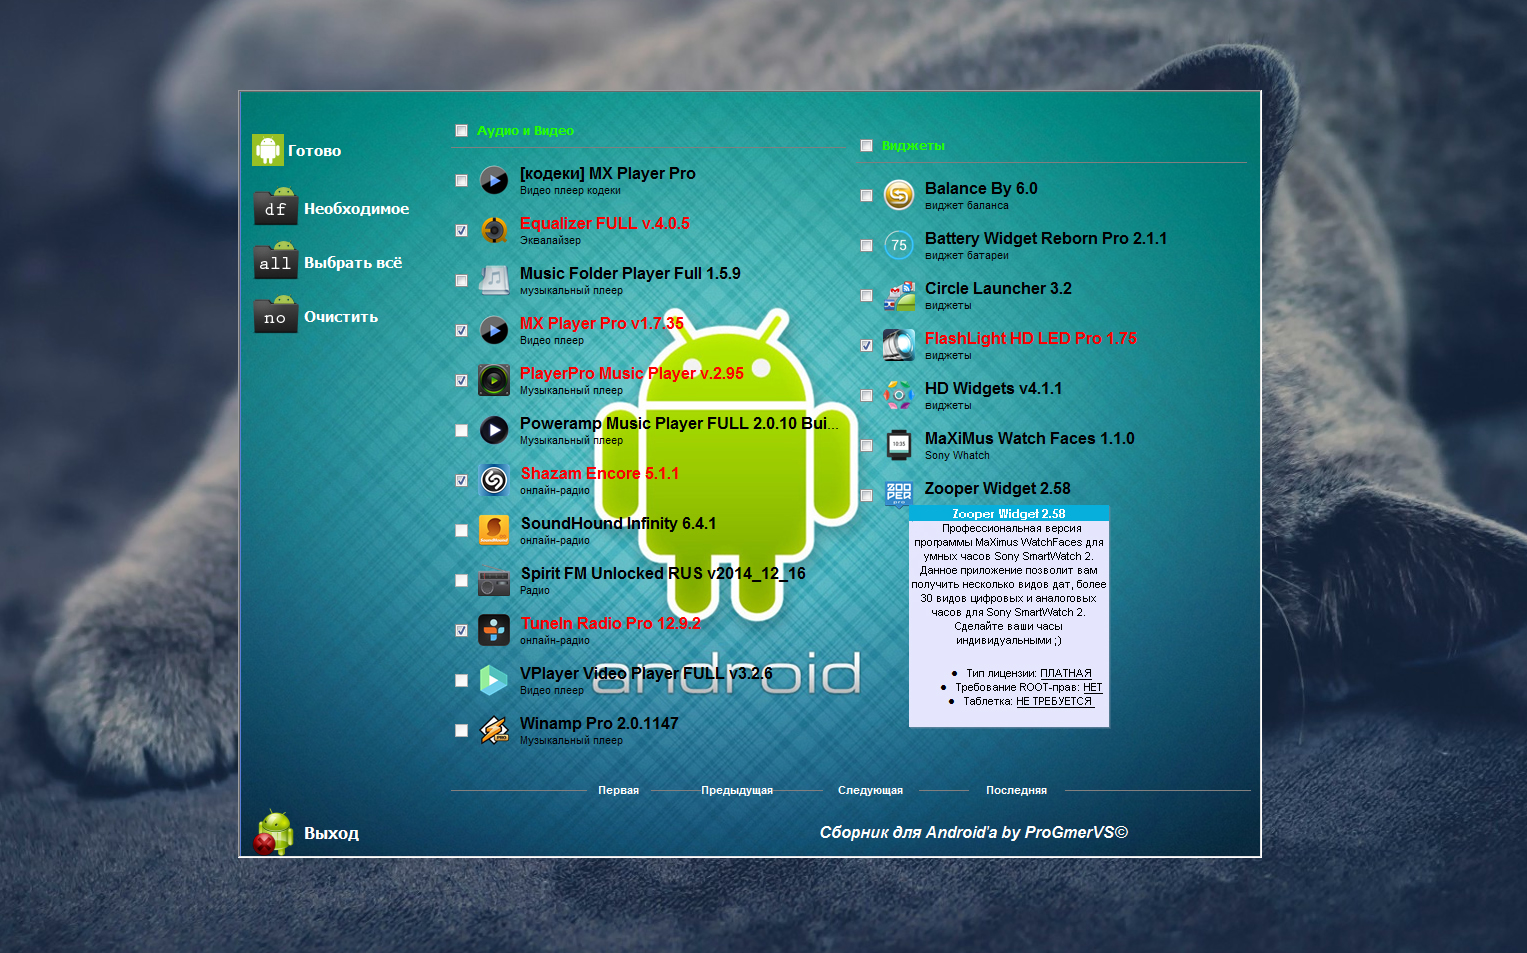Click the Zooper Widget icon
1527x953 pixels.
pos(899,493)
